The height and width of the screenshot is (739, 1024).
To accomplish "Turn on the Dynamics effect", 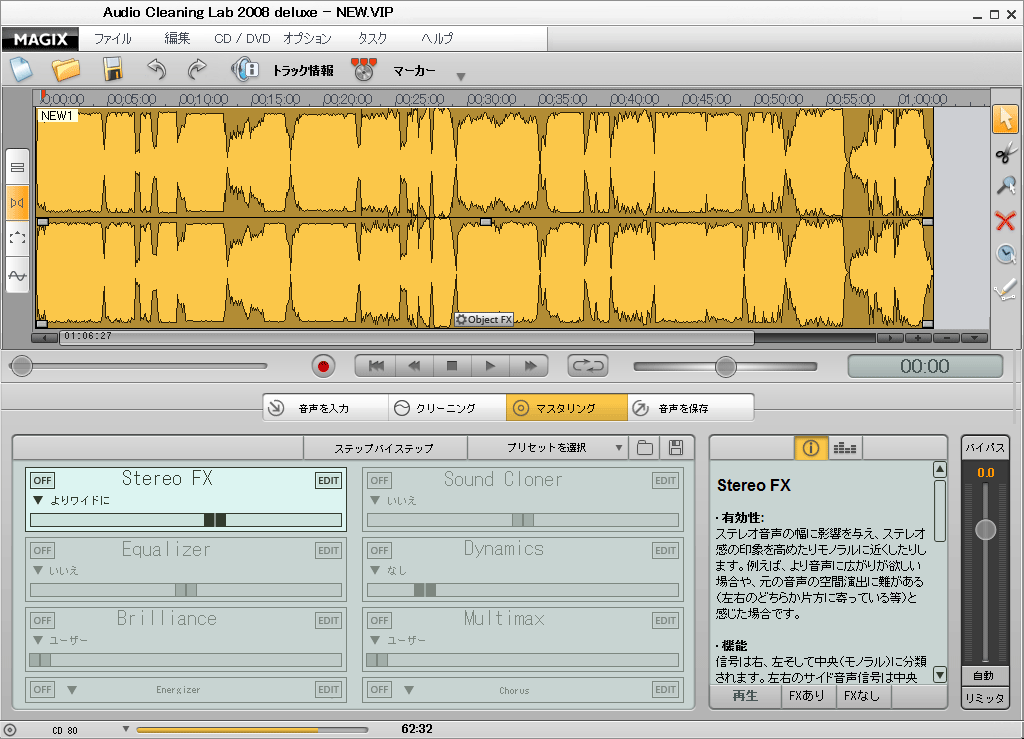I will pos(379,550).
